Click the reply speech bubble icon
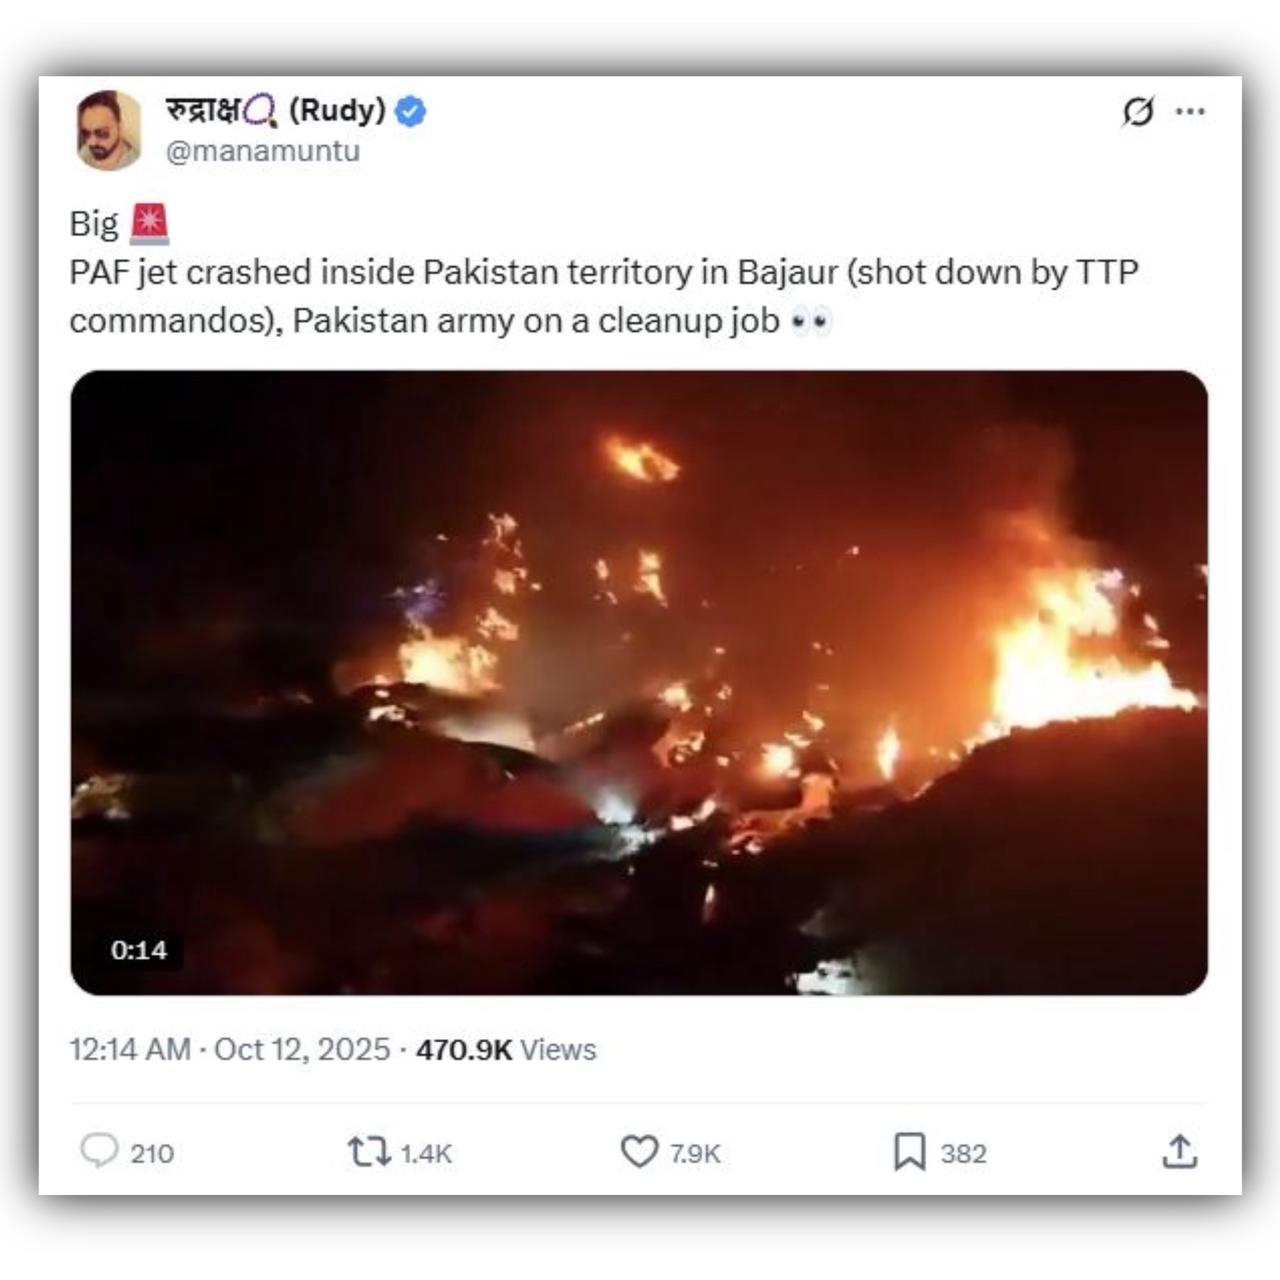Viewport: 1280px width, 1280px height. pos(99,1151)
